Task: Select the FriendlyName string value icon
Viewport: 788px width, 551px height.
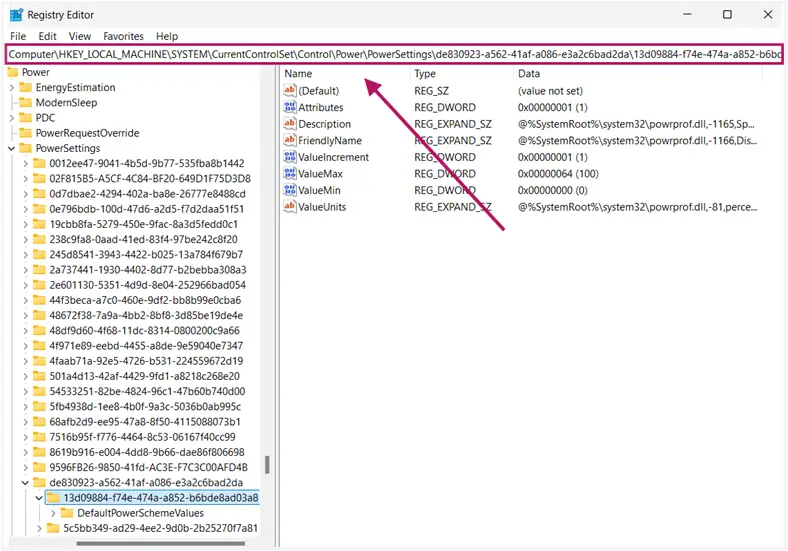Action: tap(290, 140)
